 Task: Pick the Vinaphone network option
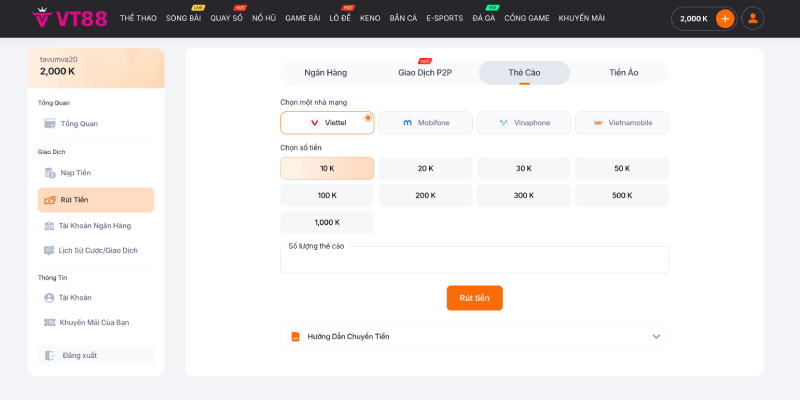pyautogui.click(x=523, y=123)
